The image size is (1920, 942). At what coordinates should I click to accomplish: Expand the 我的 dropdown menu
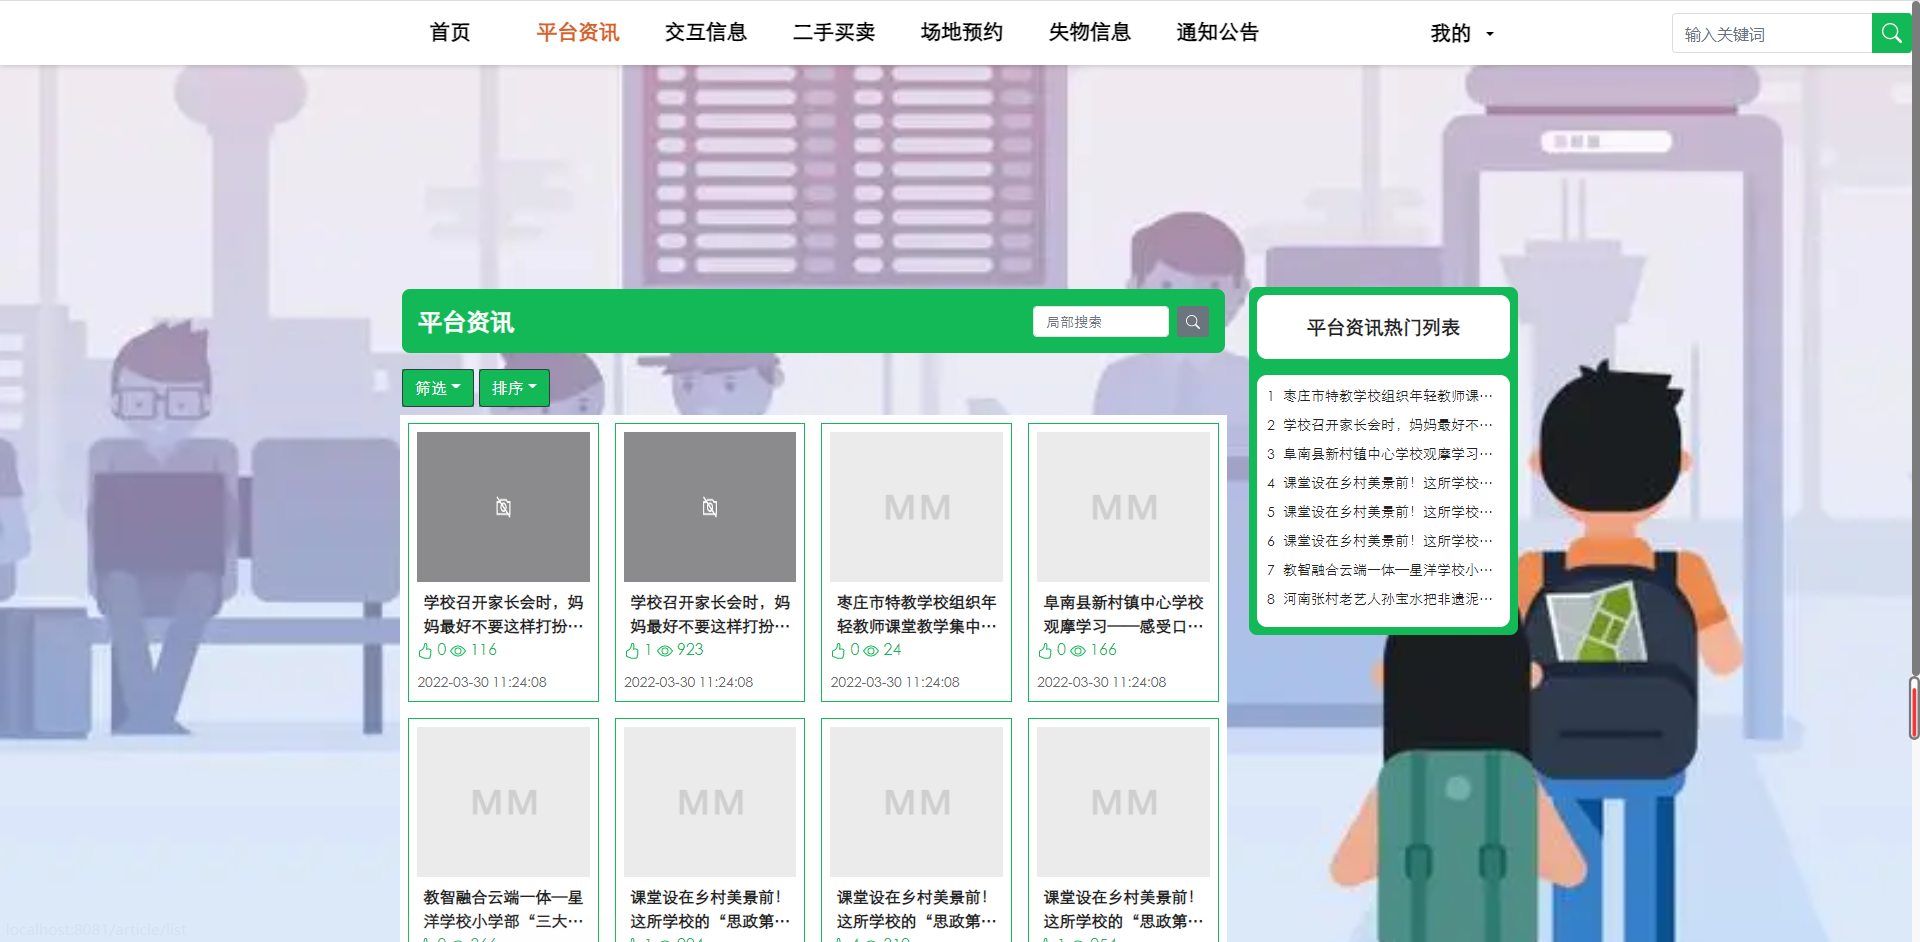pyautogui.click(x=1460, y=32)
